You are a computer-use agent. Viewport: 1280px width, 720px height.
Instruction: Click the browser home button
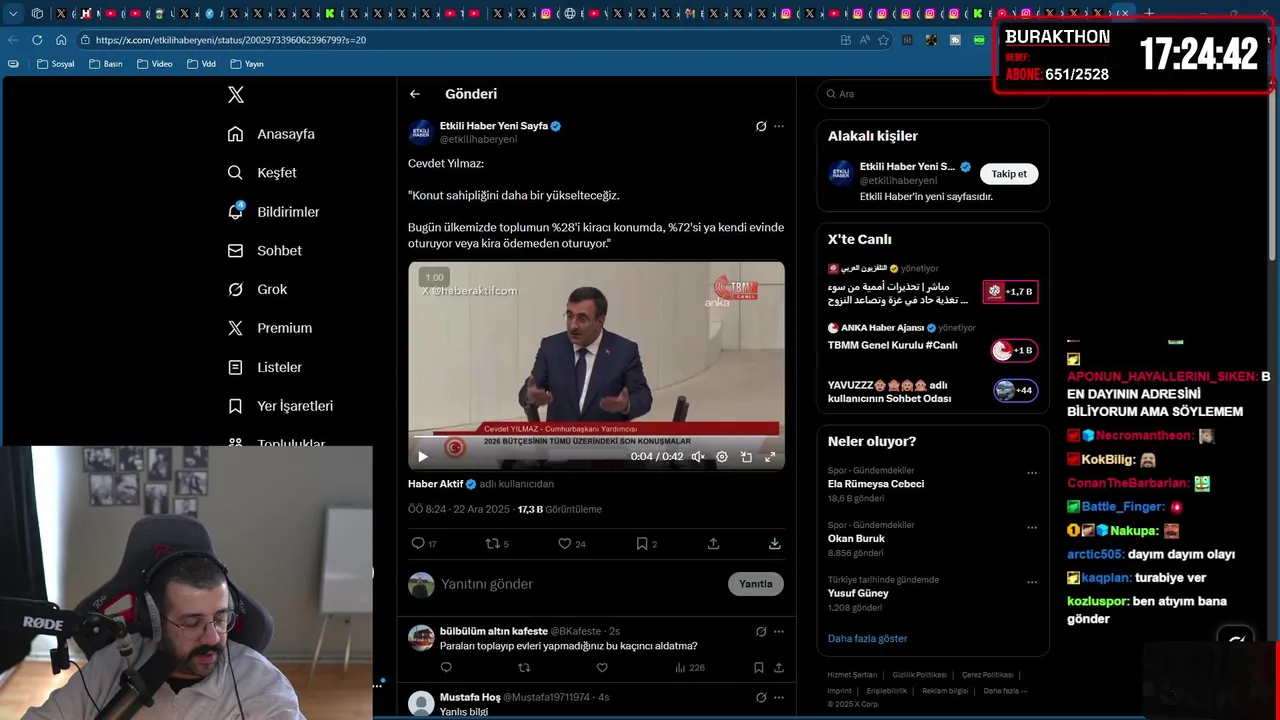pyautogui.click(x=61, y=40)
